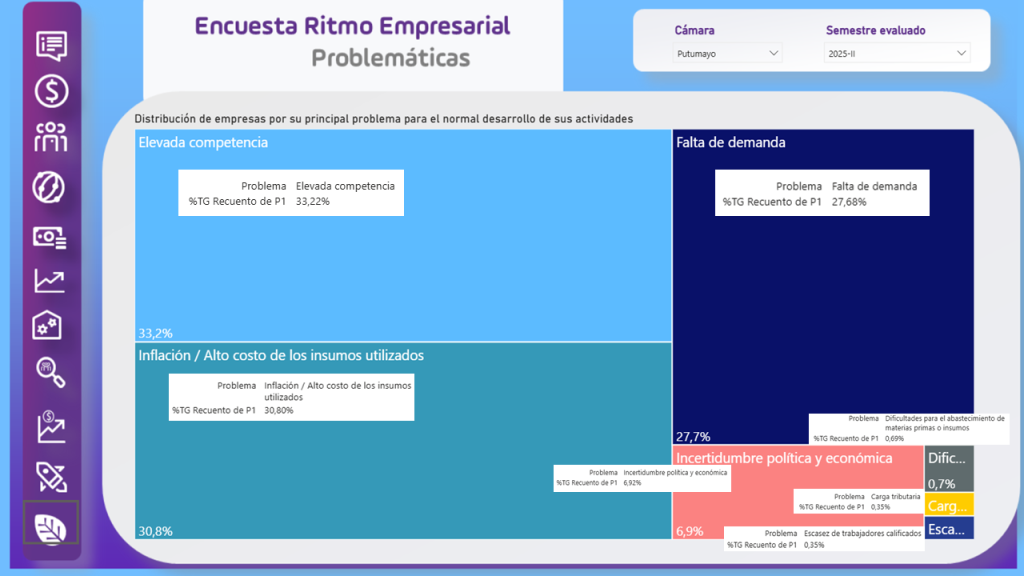This screenshot has width=1024, height=576.
Task: Click the Cámara dropdown chevron arrow
Action: [x=773, y=53]
